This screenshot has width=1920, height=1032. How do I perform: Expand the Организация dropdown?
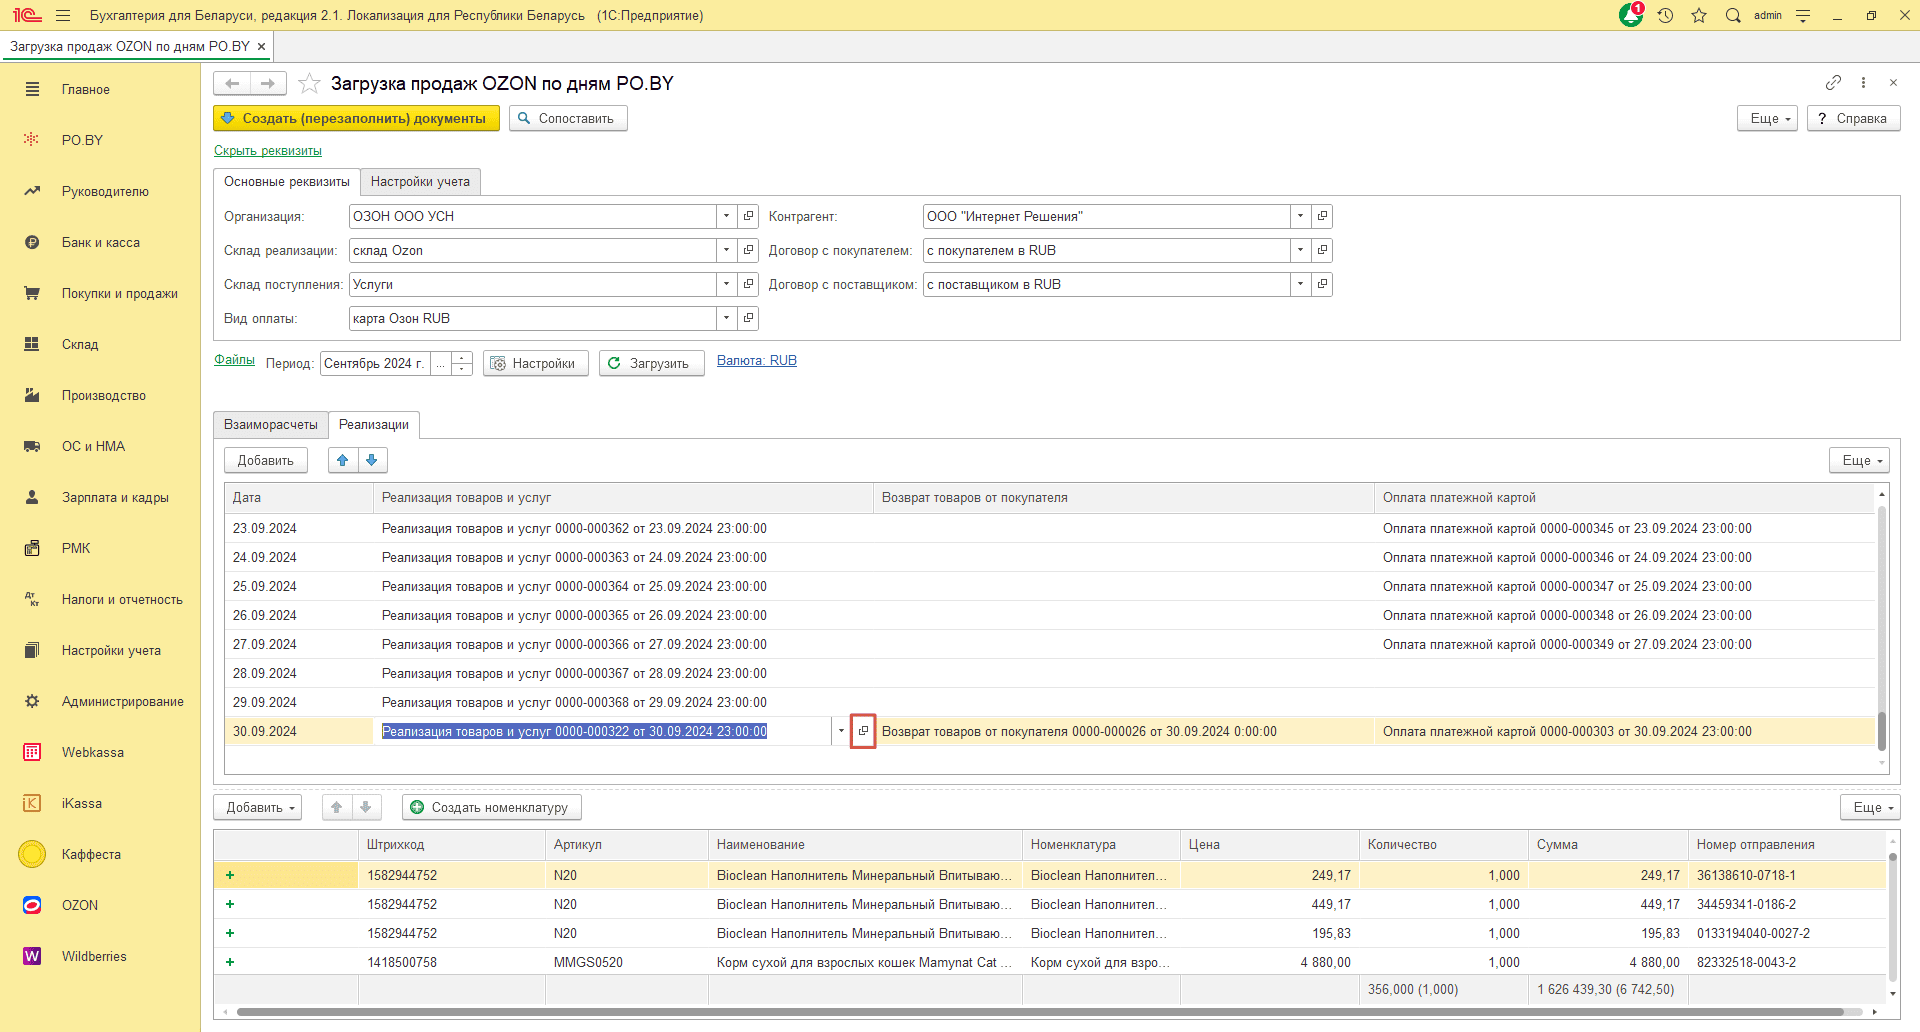point(727,216)
